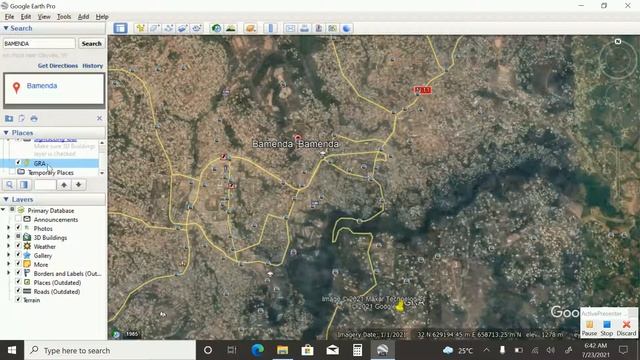This screenshot has height=360, width=640.
Task: Open the Add menu
Action: [83, 17]
